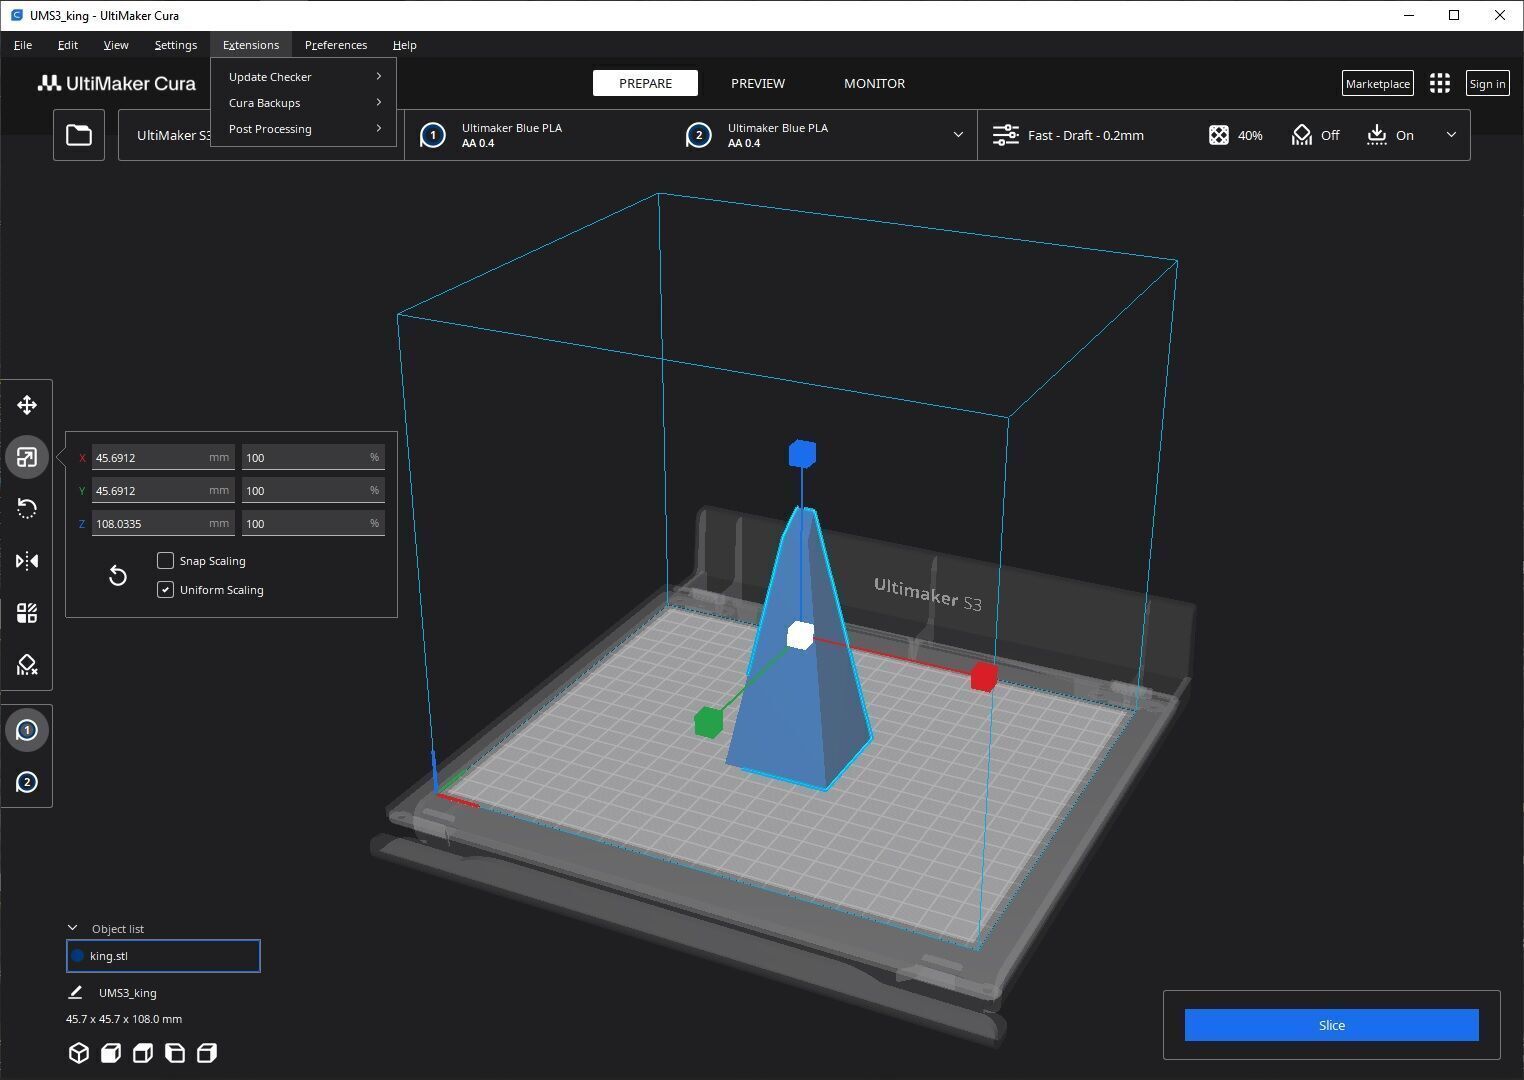Click the UltiMaker Cura logo
The height and width of the screenshot is (1080, 1524).
[x=117, y=83]
